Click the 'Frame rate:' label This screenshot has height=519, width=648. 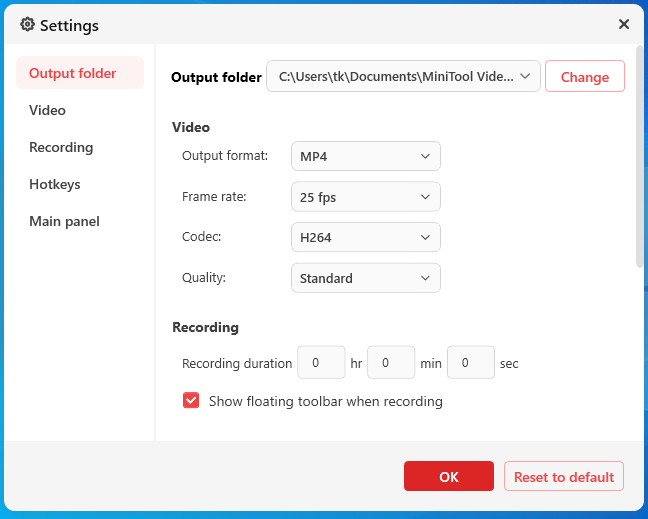214,197
